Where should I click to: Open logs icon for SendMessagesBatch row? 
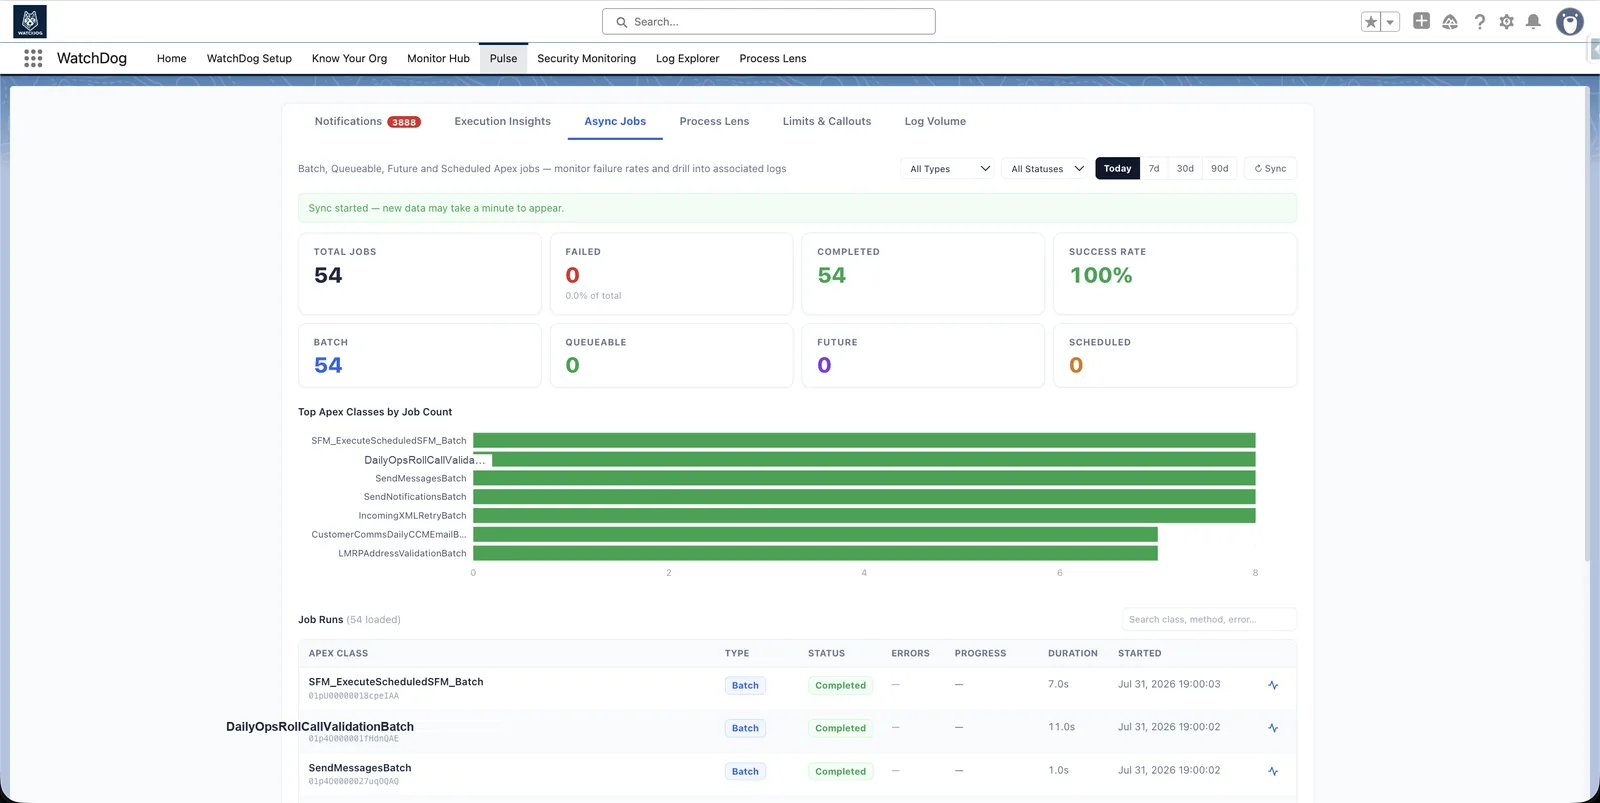(x=1273, y=771)
